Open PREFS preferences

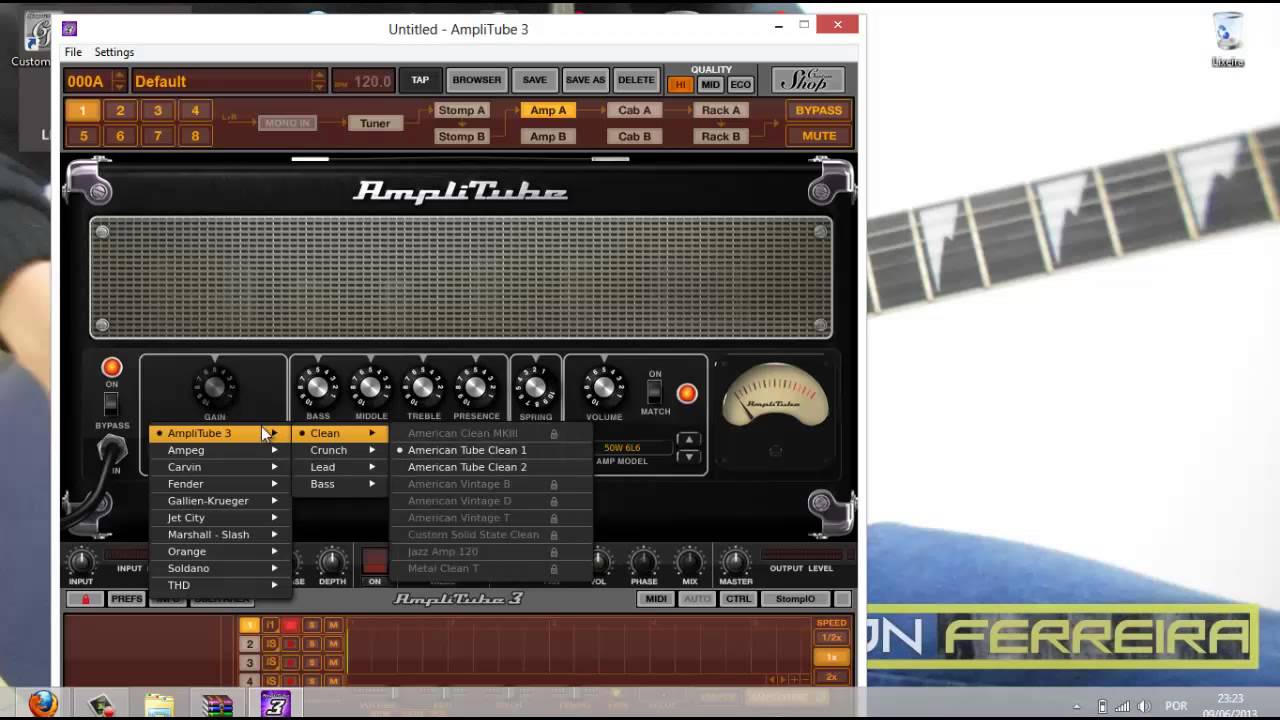(x=126, y=599)
